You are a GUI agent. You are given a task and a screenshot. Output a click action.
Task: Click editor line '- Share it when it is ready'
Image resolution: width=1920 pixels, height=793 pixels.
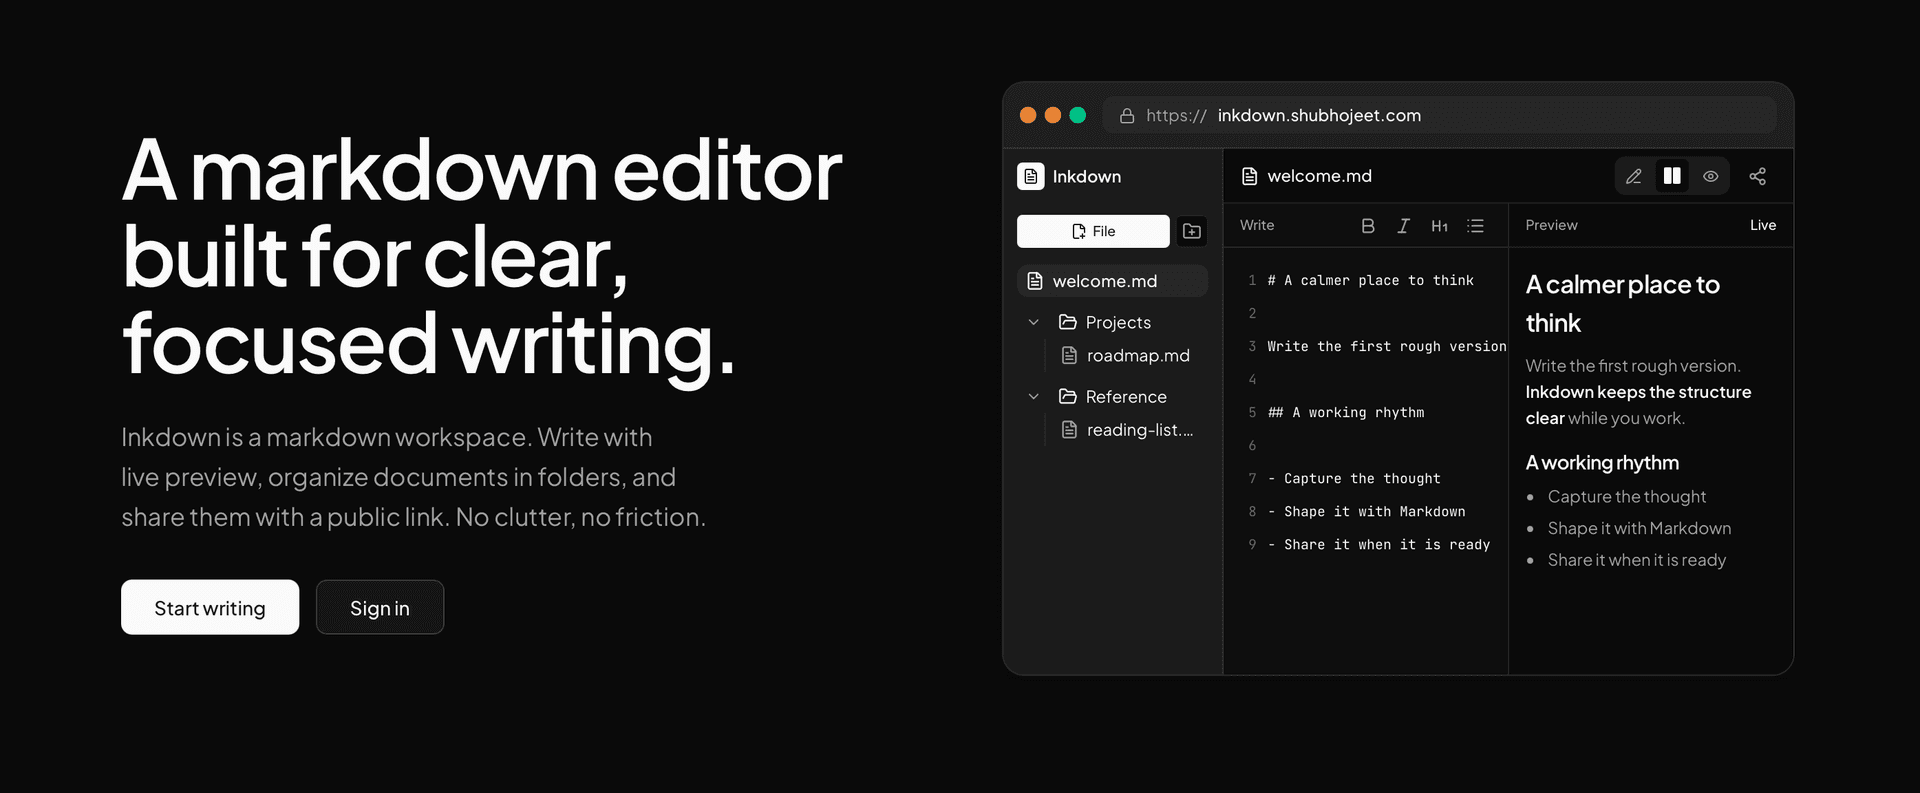[1379, 544]
